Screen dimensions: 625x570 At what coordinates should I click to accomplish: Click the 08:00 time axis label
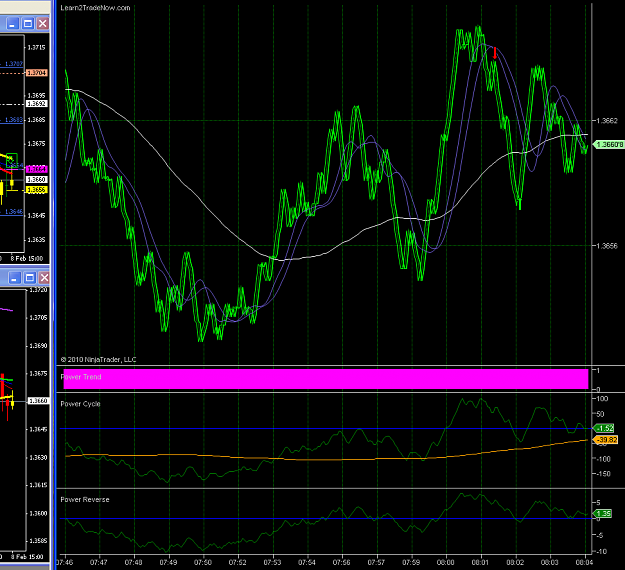[445, 562]
